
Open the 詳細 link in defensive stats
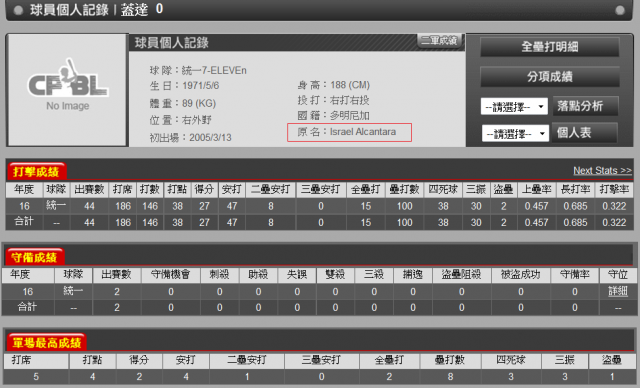pyautogui.click(x=618, y=291)
